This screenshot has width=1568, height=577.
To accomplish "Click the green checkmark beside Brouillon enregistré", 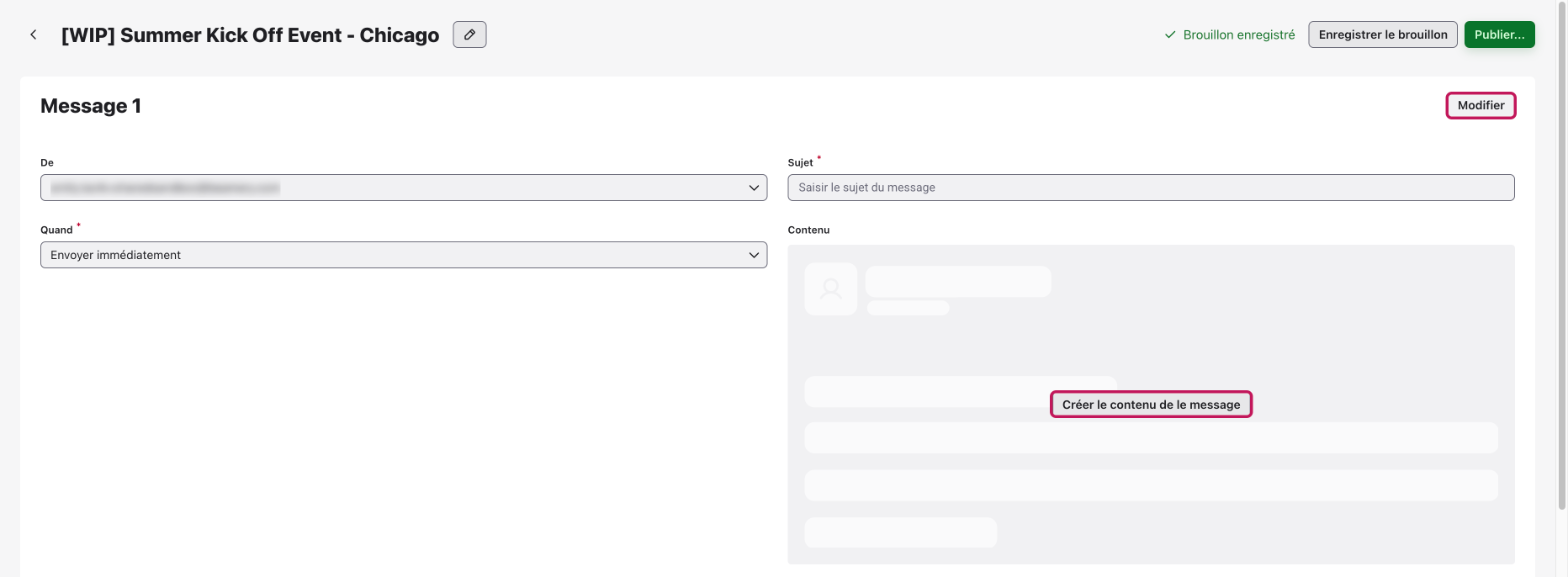I will (1170, 35).
